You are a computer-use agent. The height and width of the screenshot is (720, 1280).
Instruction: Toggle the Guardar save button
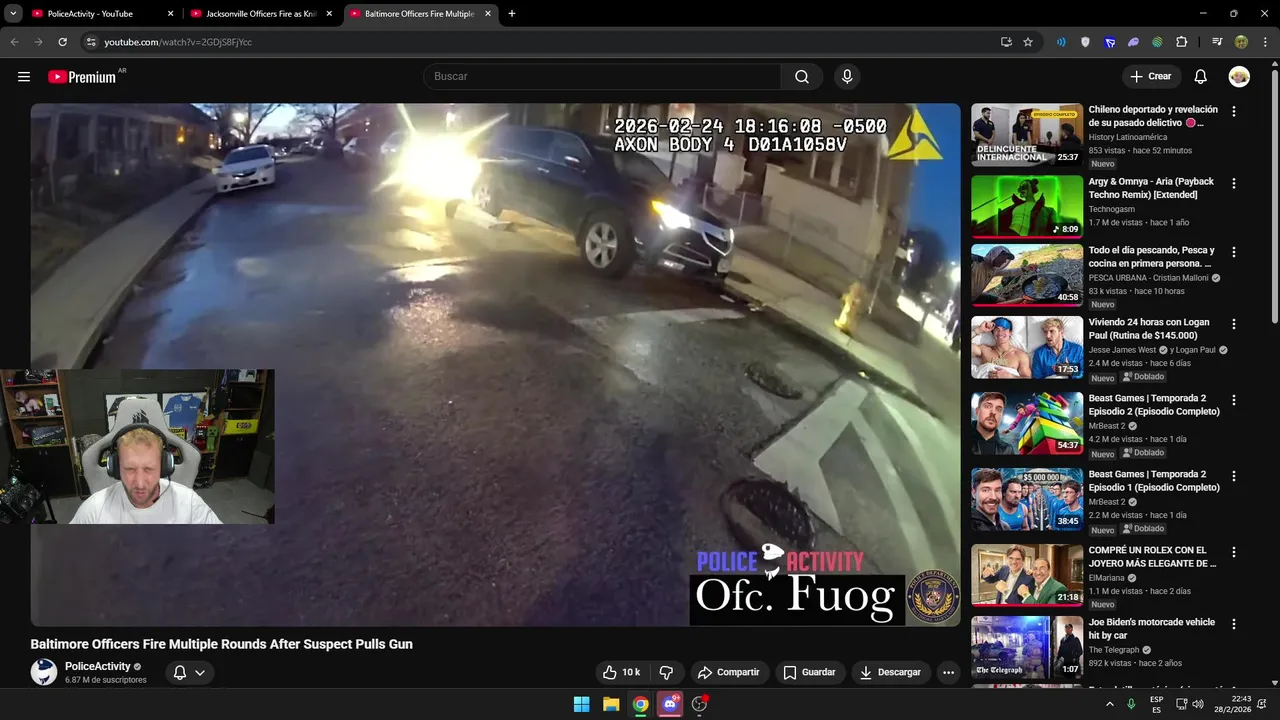tap(809, 672)
